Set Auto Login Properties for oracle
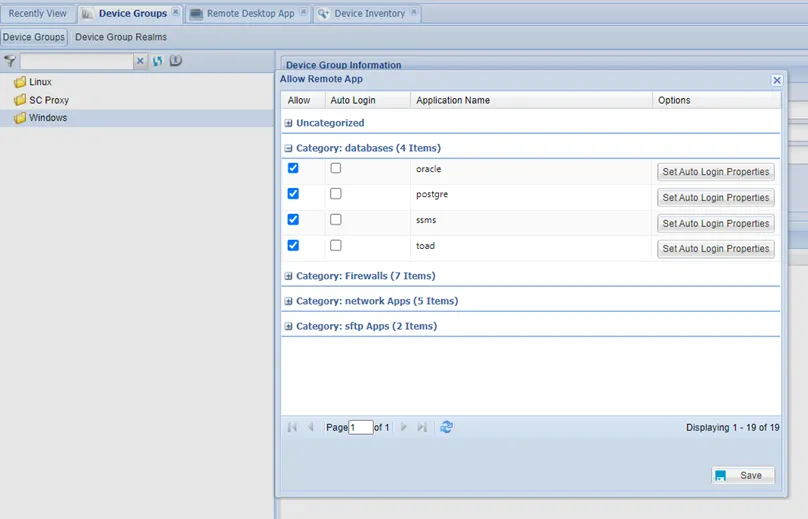Screen dimensions: 808x519 716,172
